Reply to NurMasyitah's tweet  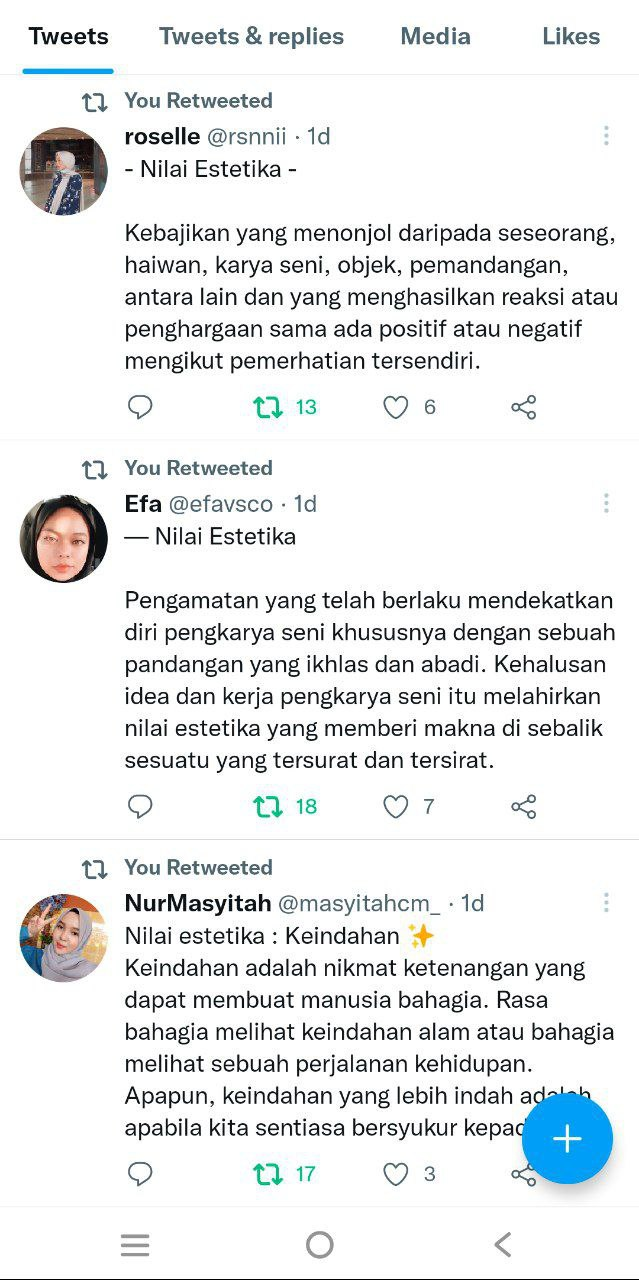click(x=140, y=1173)
